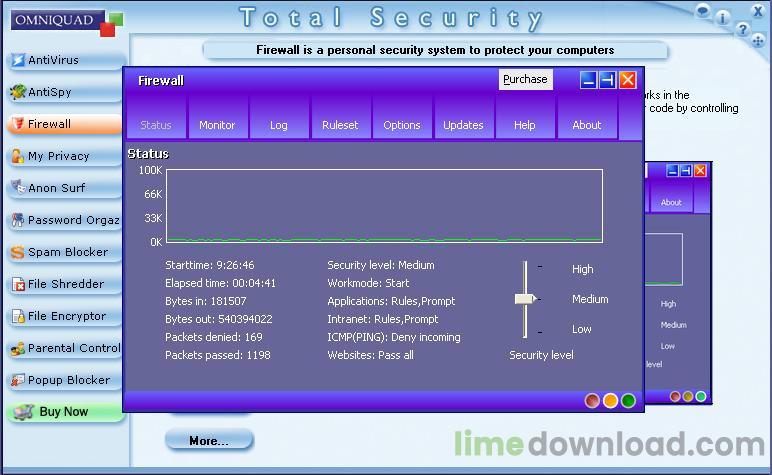Click Workmode: Start text
Image resolution: width=772 pixels, height=475 pixels.
coord(368,283)
